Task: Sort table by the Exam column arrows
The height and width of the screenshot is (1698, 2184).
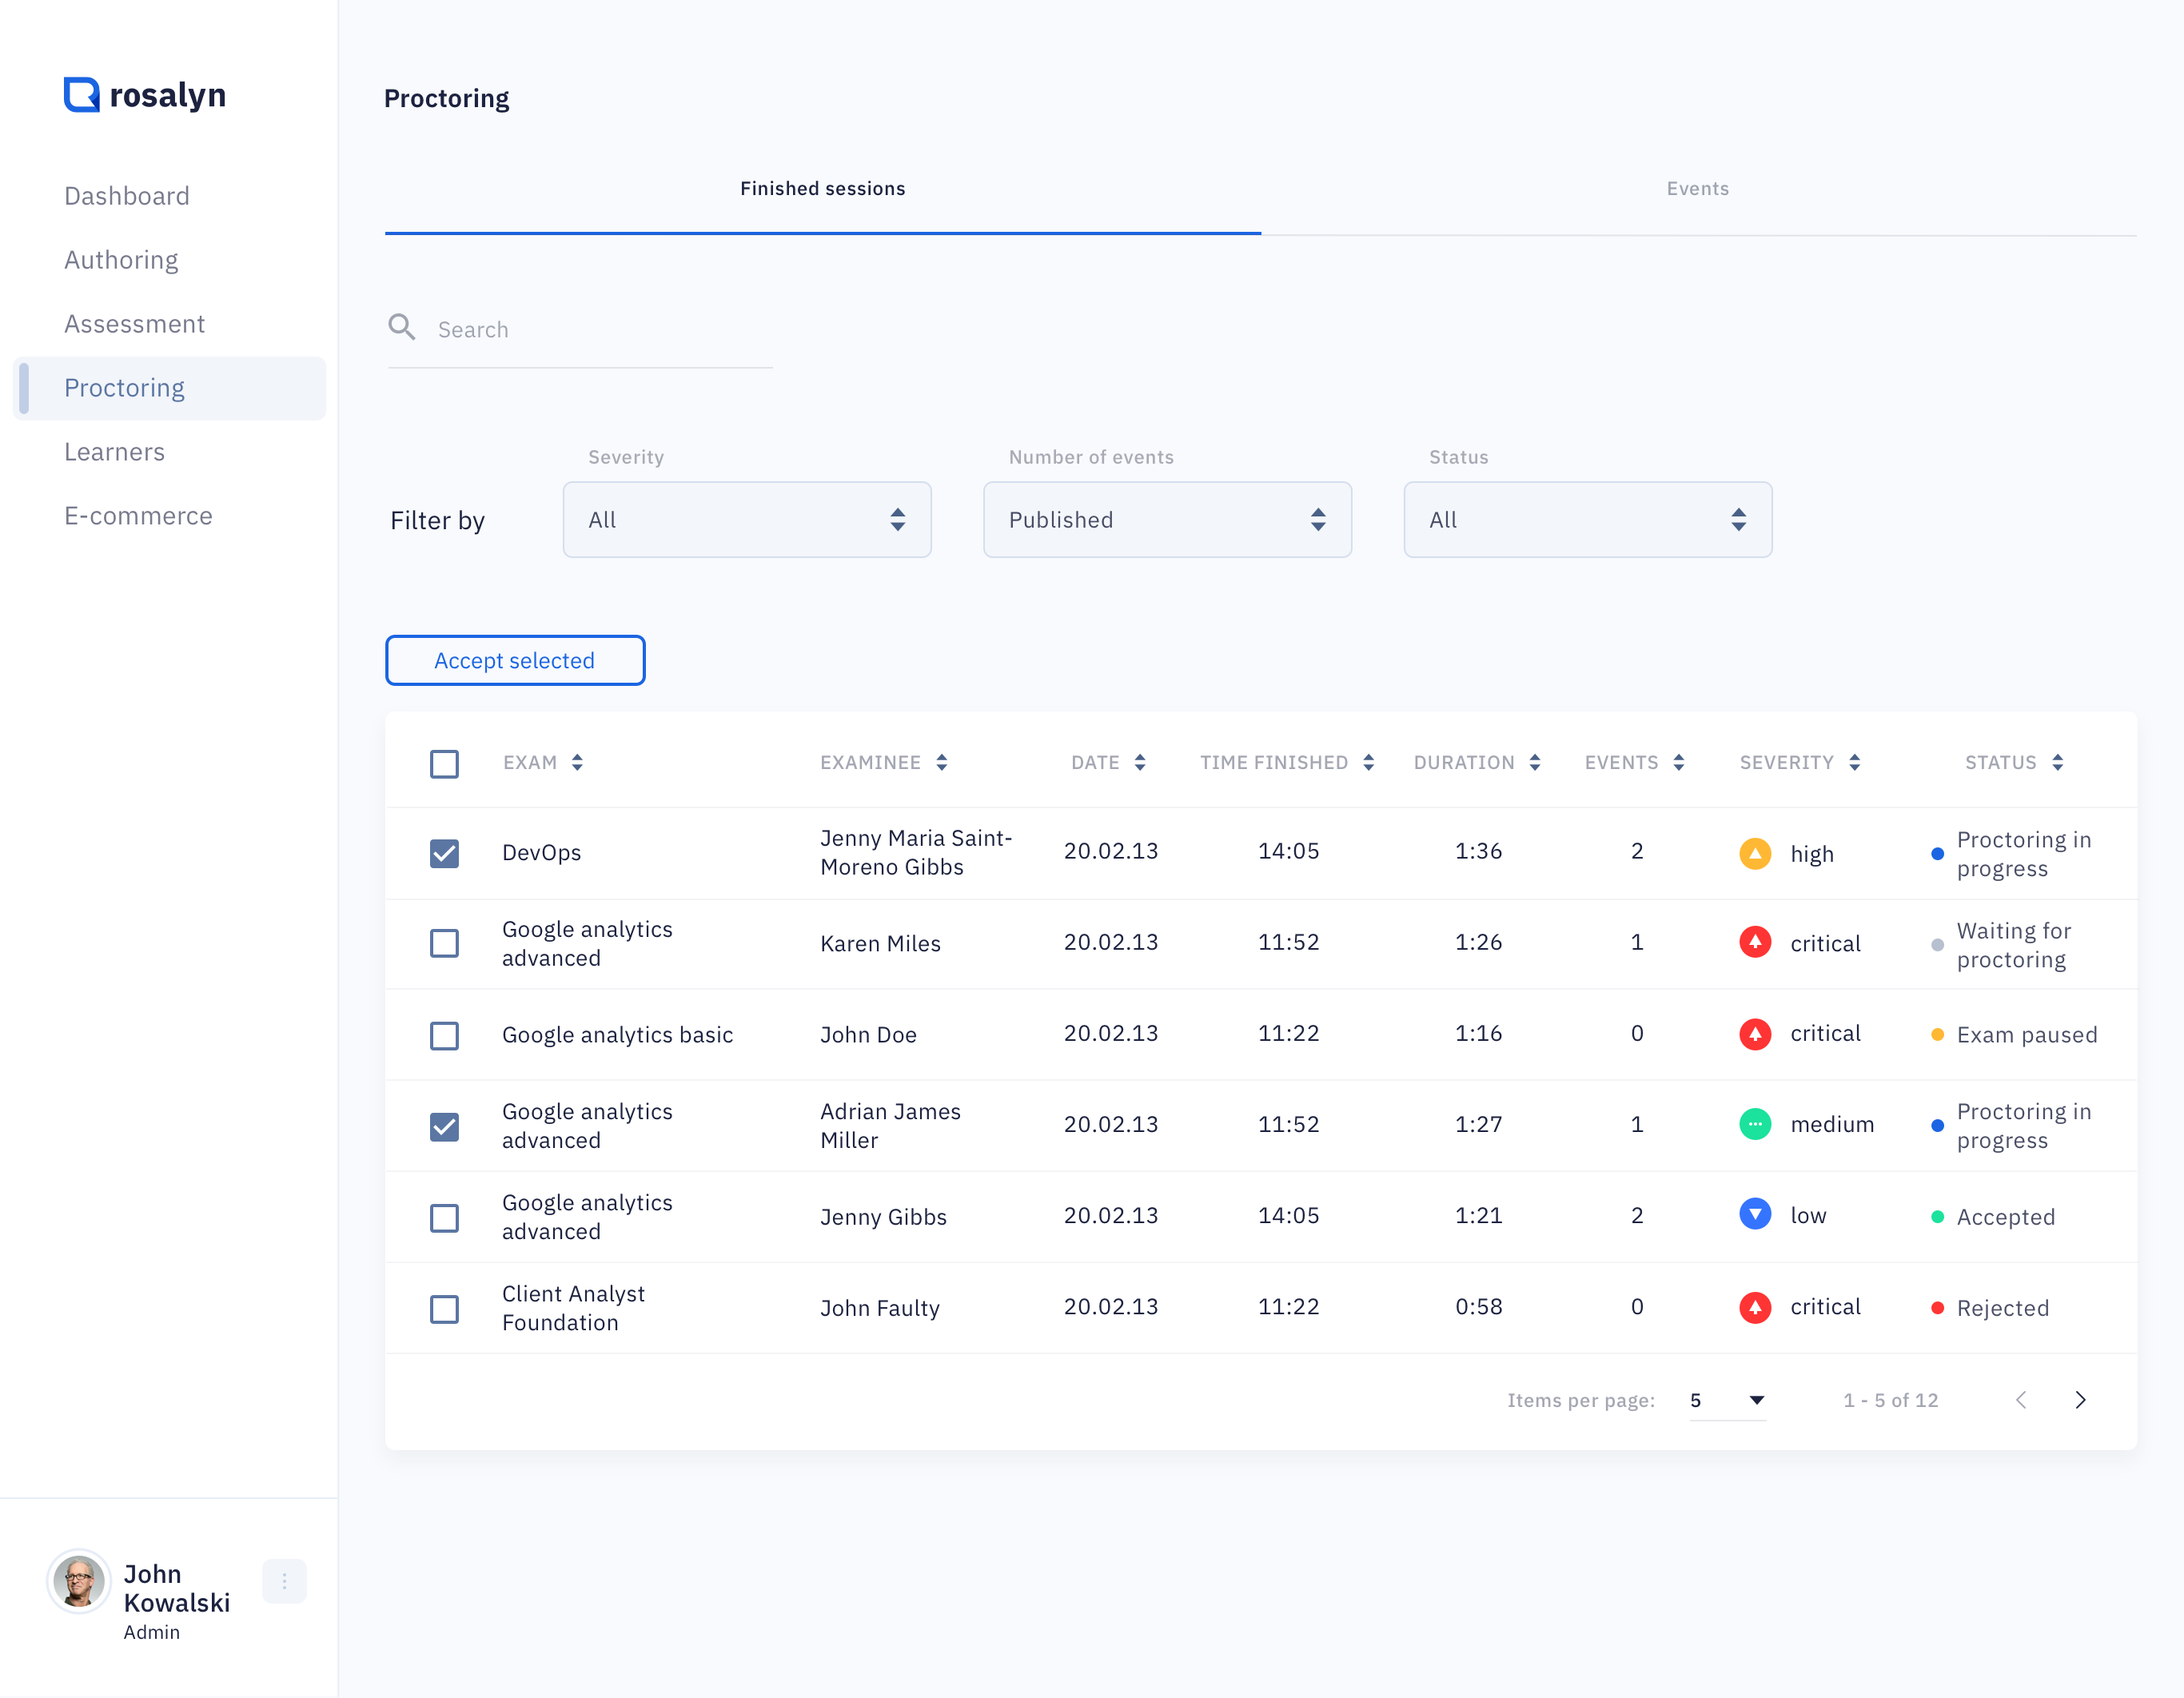Action: [577, 763]
